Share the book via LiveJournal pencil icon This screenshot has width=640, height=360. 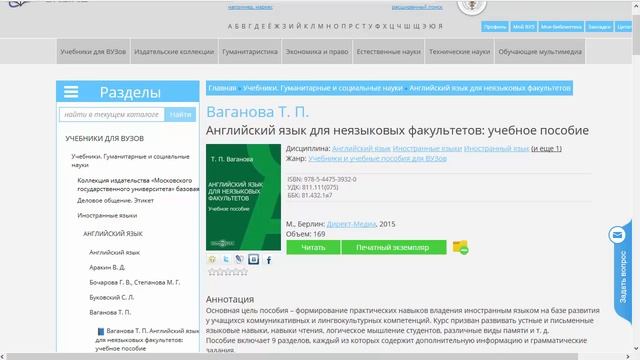(240, 260)
